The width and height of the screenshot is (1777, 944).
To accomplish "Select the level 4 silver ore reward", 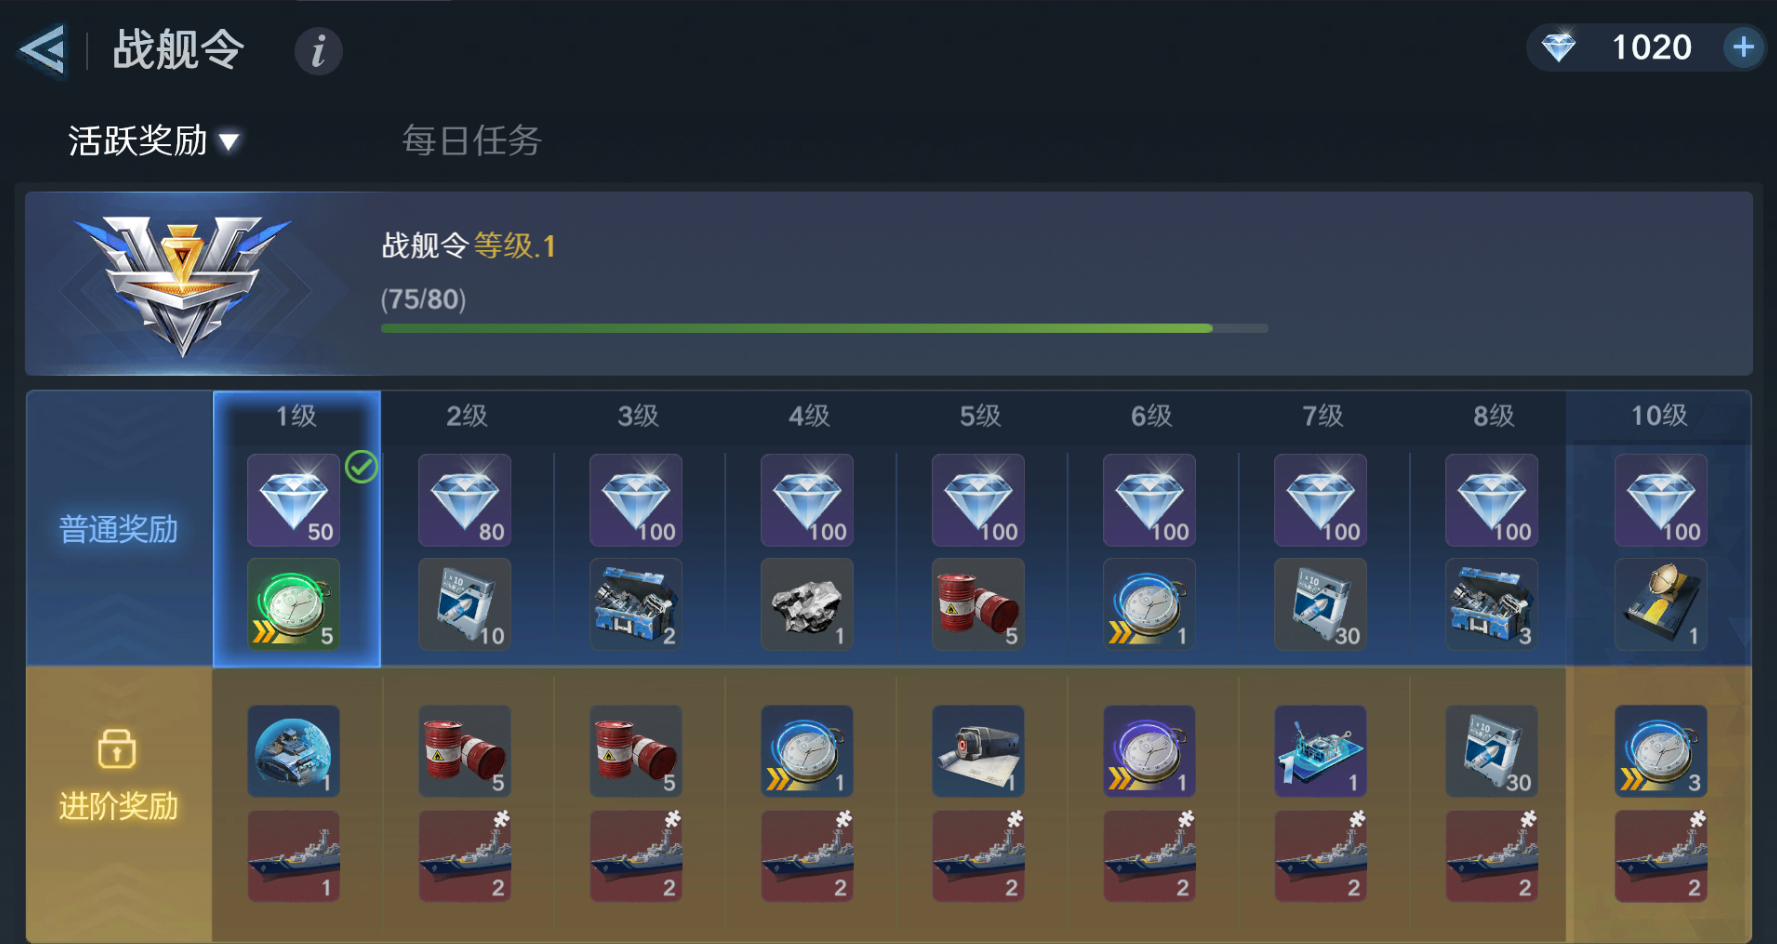I will 807,604.
